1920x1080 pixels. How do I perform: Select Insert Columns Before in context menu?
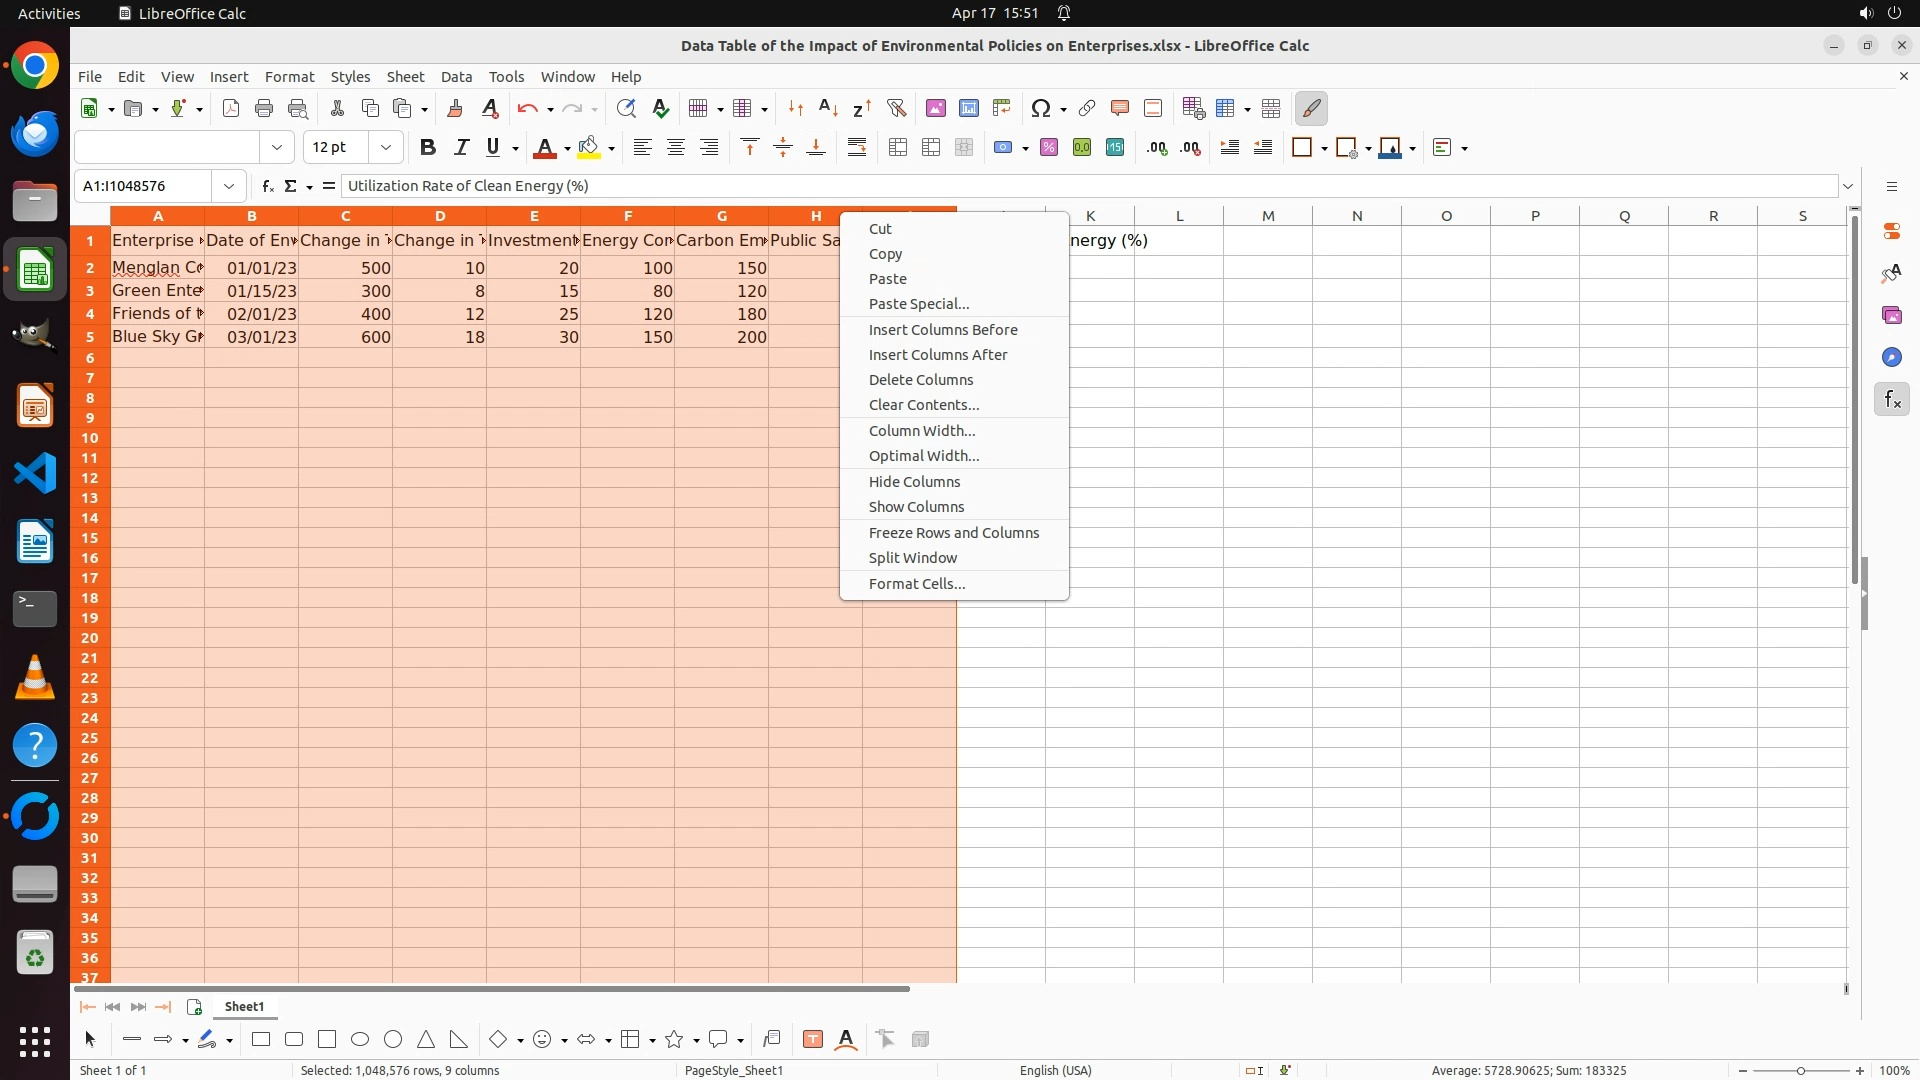(x=942, y=329)
